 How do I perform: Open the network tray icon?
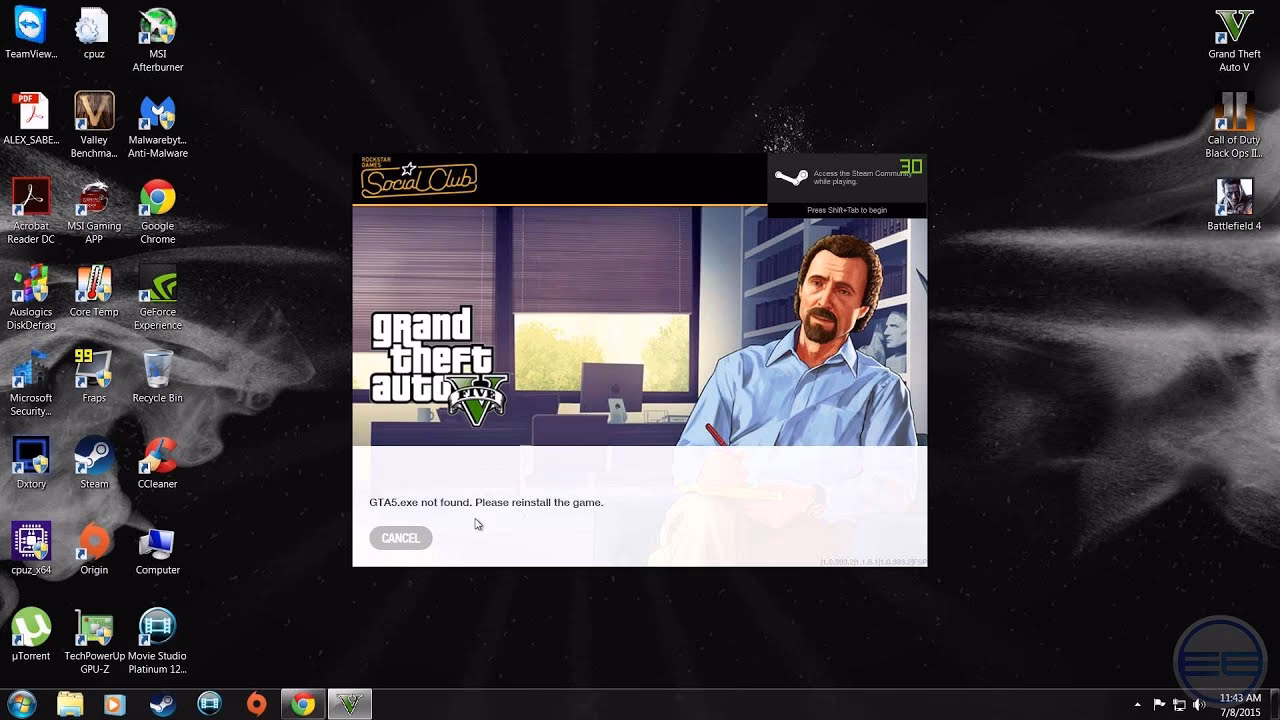click(x=1179, y=705)
